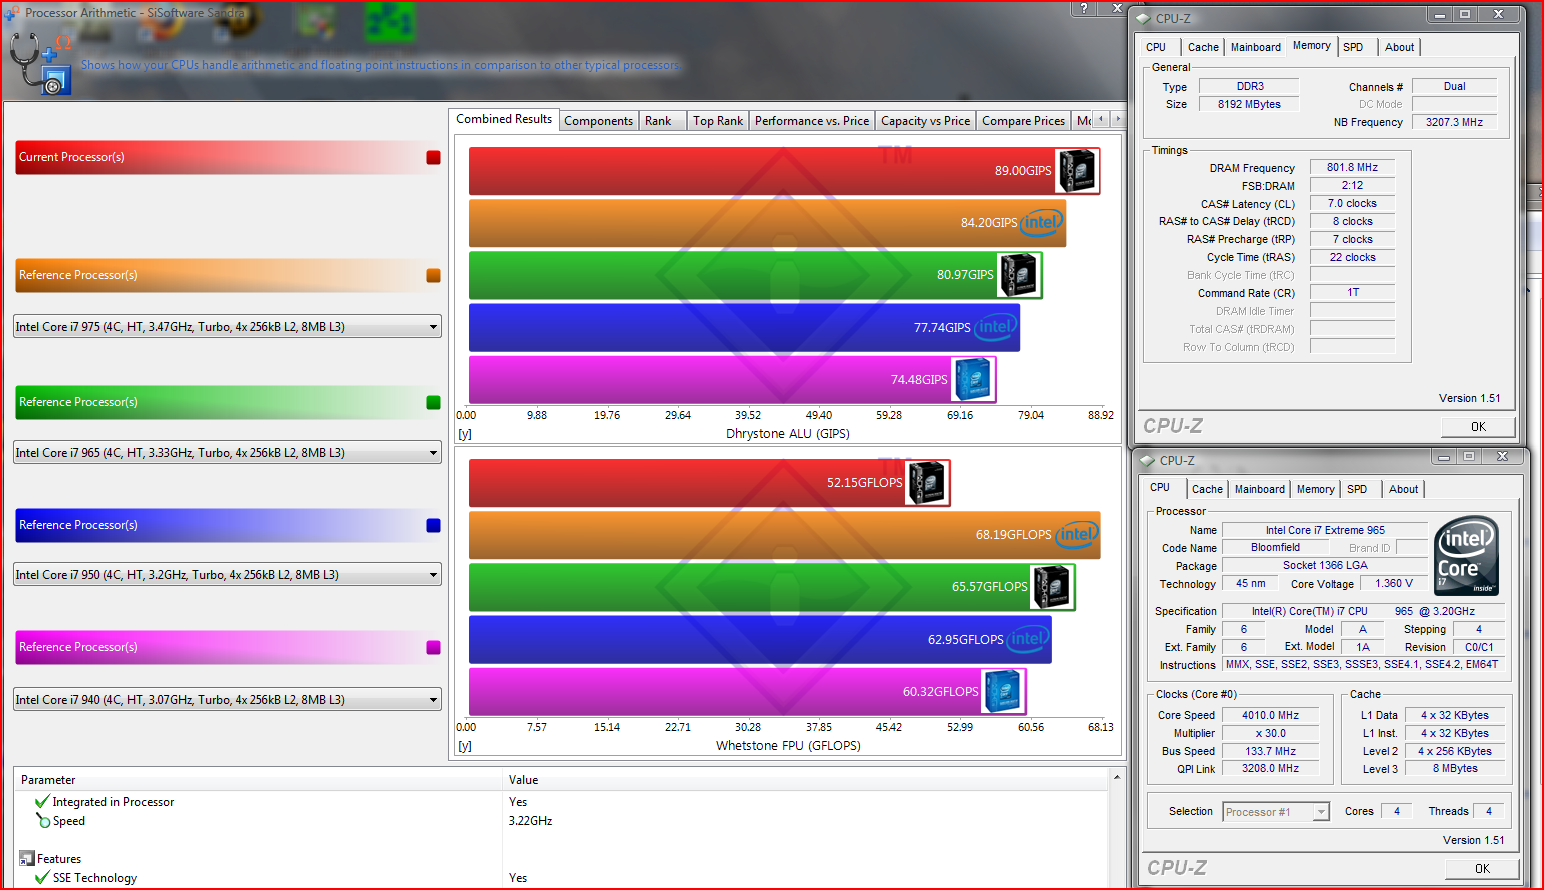Click processor box icon on 52.15GFLOPS bar
Image resolution: width=1544 pixels, height=890 pixels.
click(x=927, y=483)
